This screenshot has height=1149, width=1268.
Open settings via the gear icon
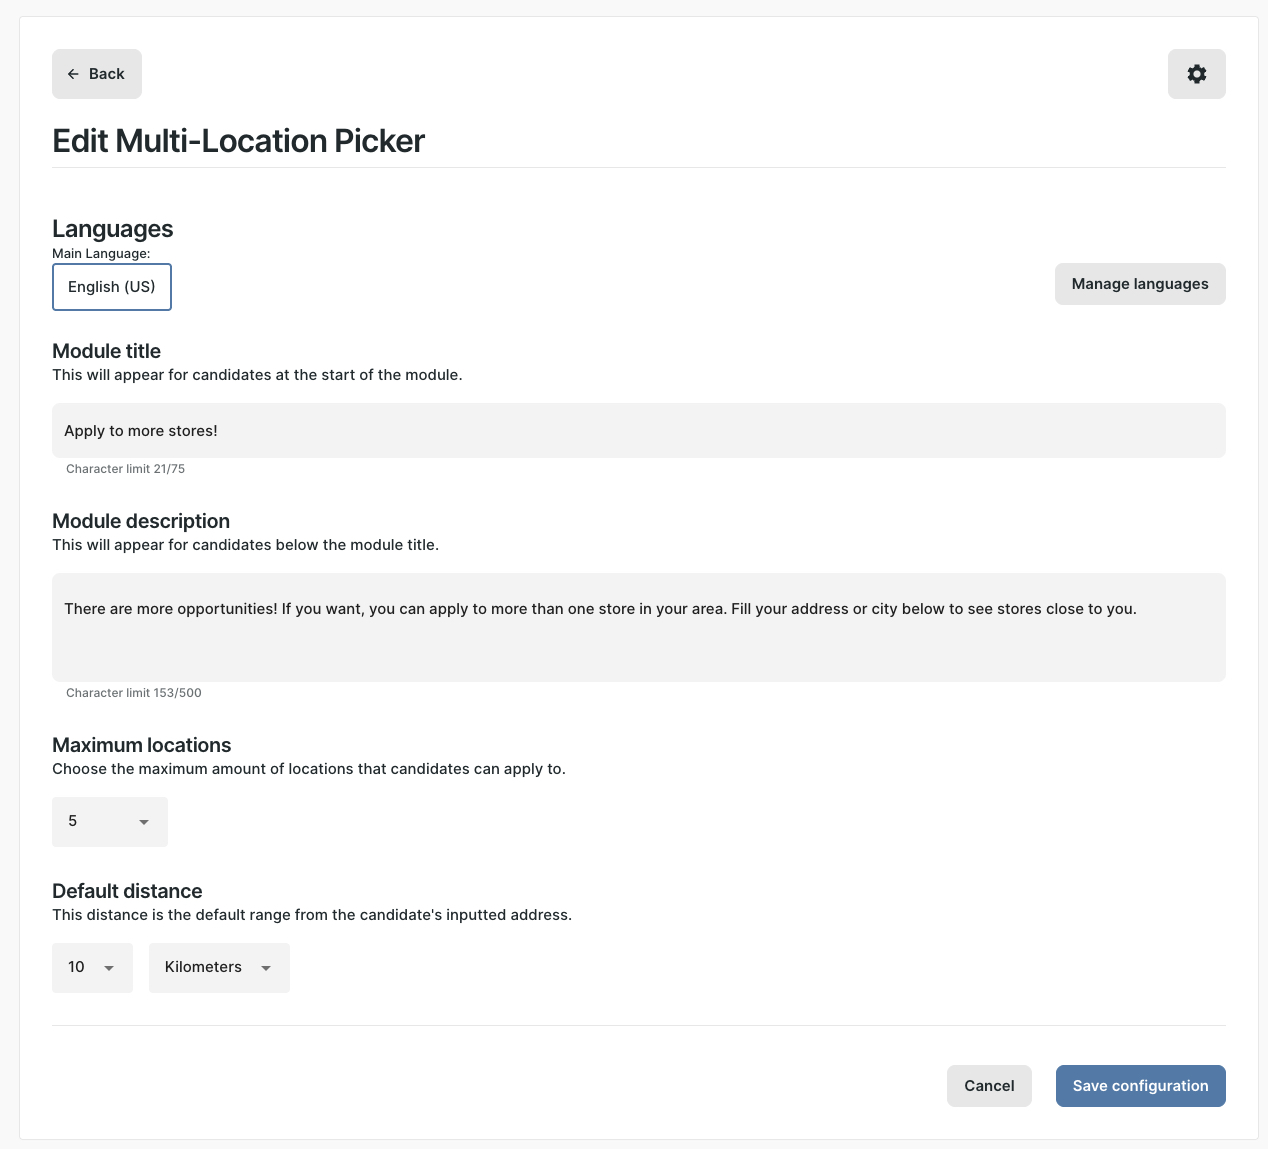(1196, 74)
